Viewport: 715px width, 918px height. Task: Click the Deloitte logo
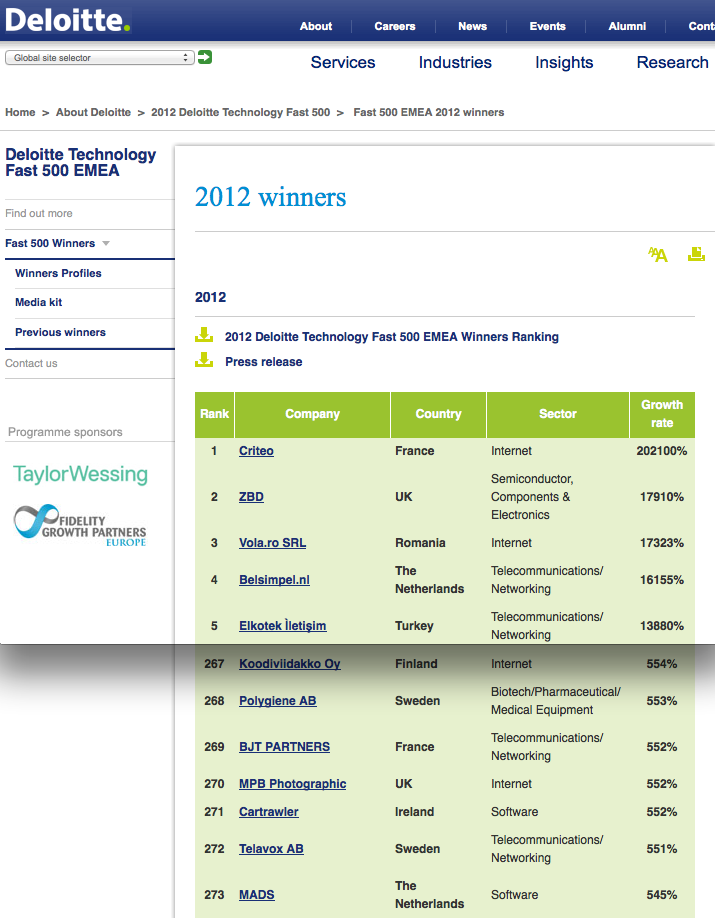68,19
